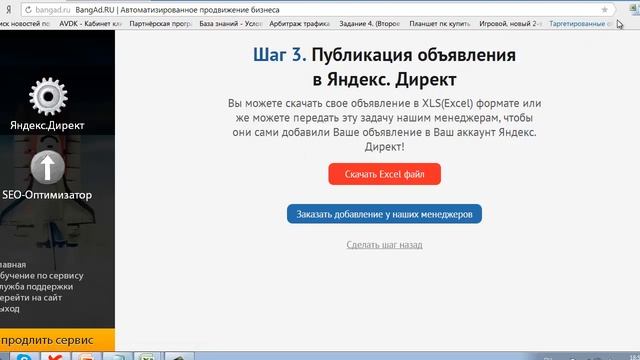Screen dimensions: 640x360
Task: Click the Яндекс.Директ gear icon
Action: [48, 96]
